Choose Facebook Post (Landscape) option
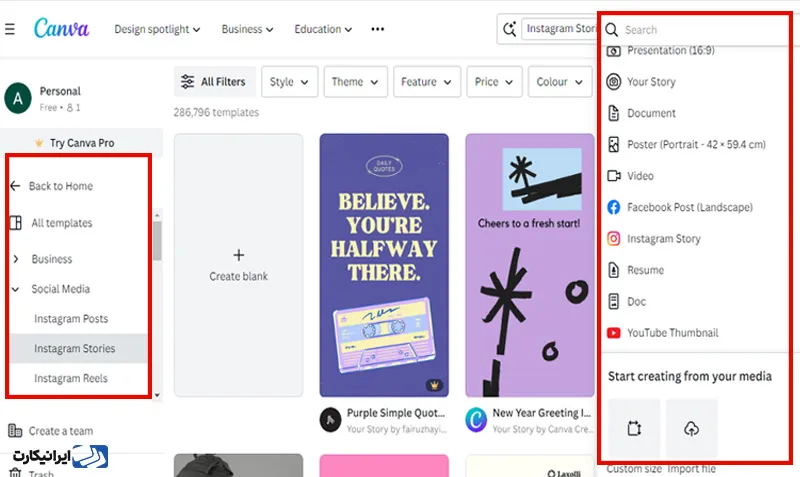The image size is (800, 477). (690, 207)
